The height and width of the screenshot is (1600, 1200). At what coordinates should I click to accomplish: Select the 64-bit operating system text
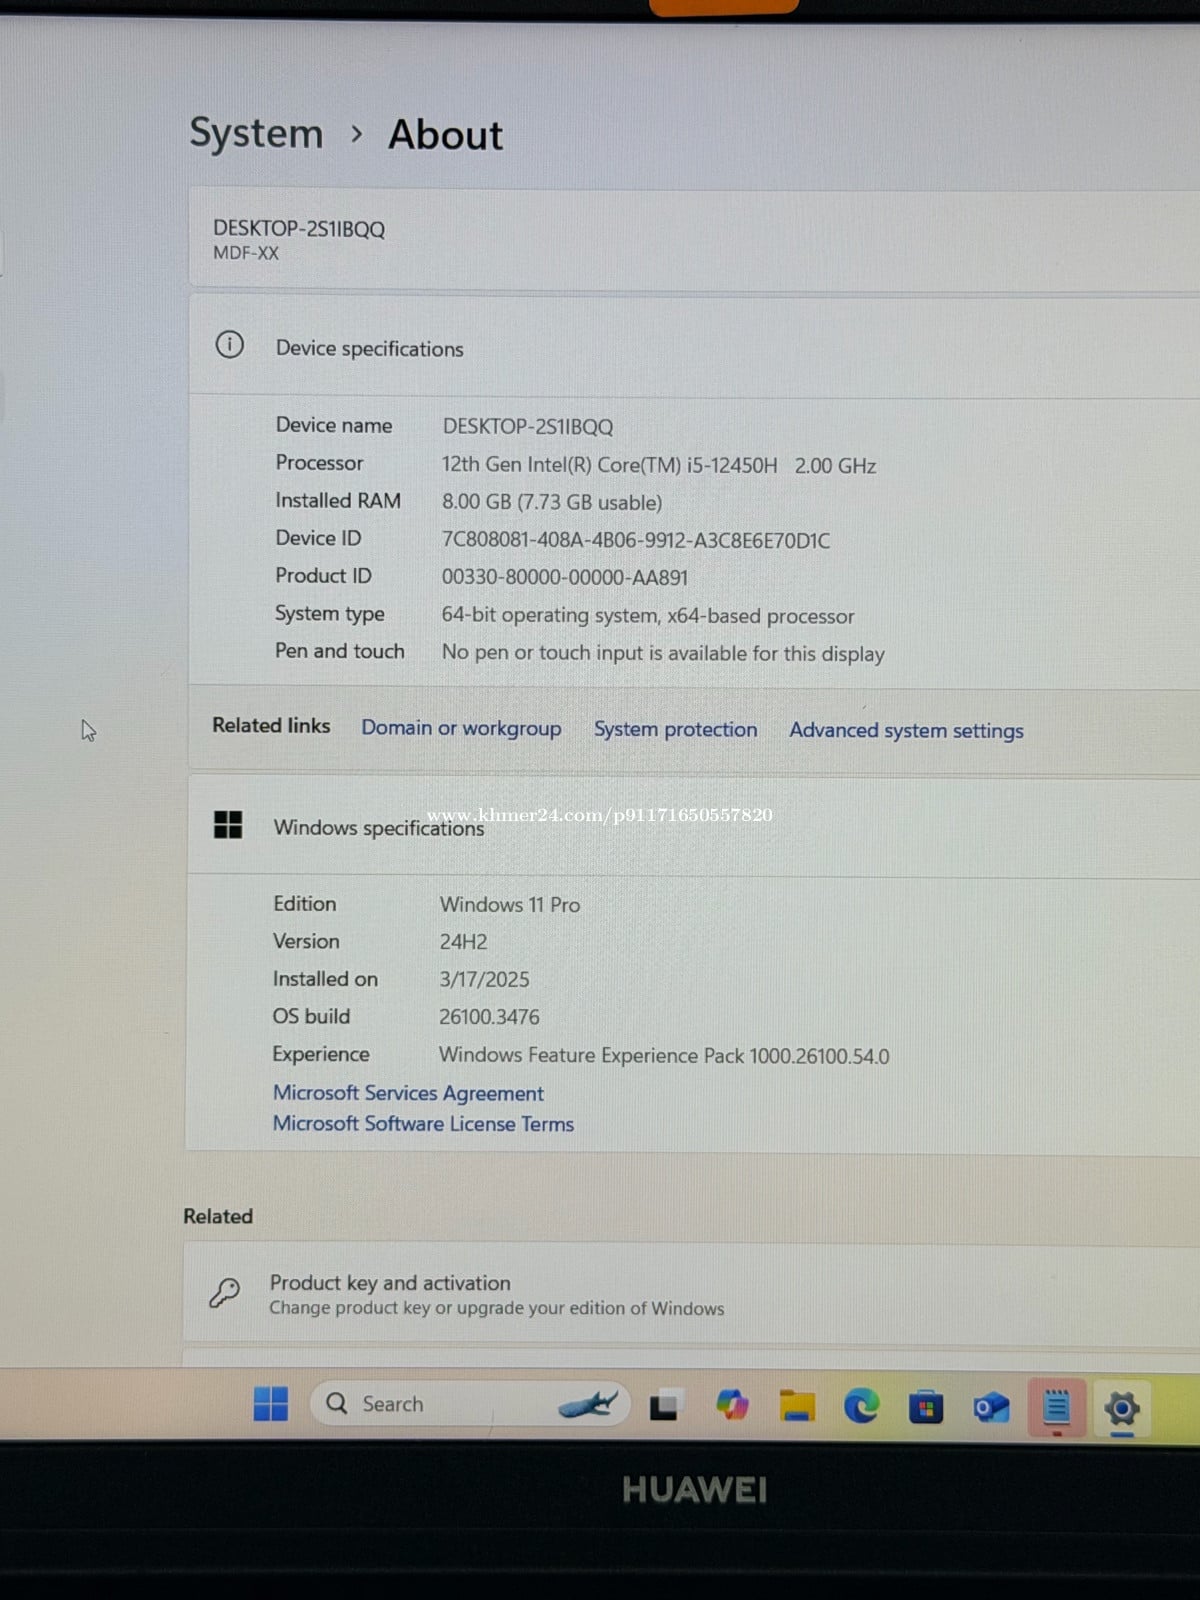(x=648, y=616)
